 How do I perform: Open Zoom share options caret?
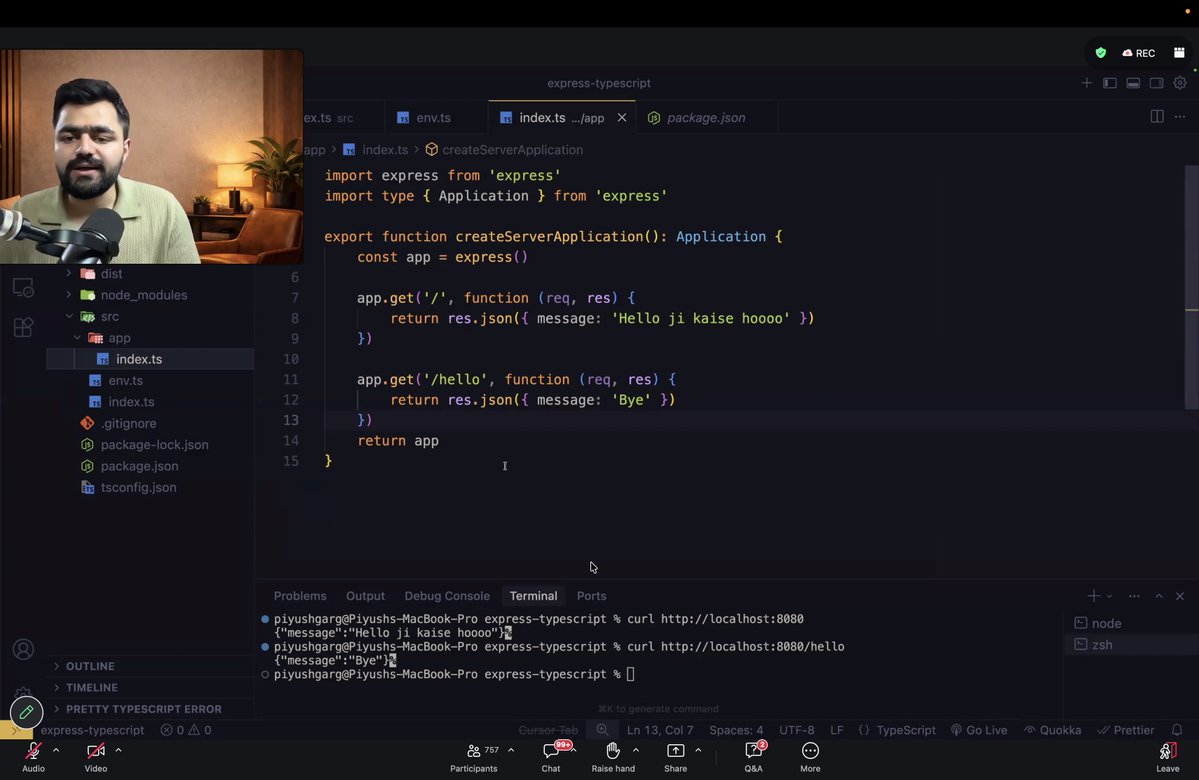click(698, 750)
